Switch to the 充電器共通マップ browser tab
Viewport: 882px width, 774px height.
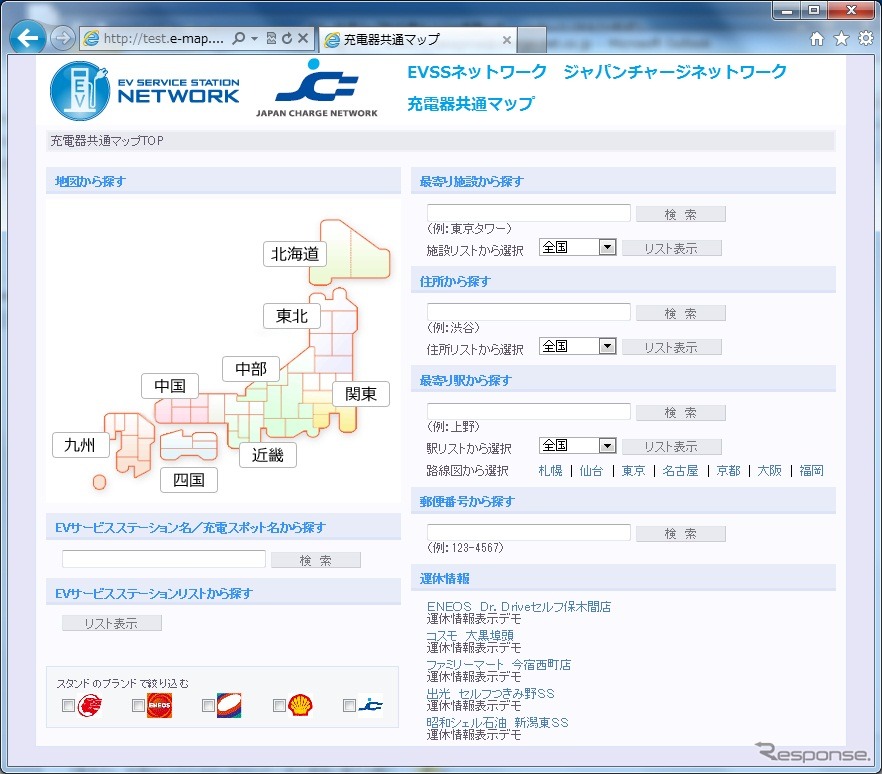410,40
